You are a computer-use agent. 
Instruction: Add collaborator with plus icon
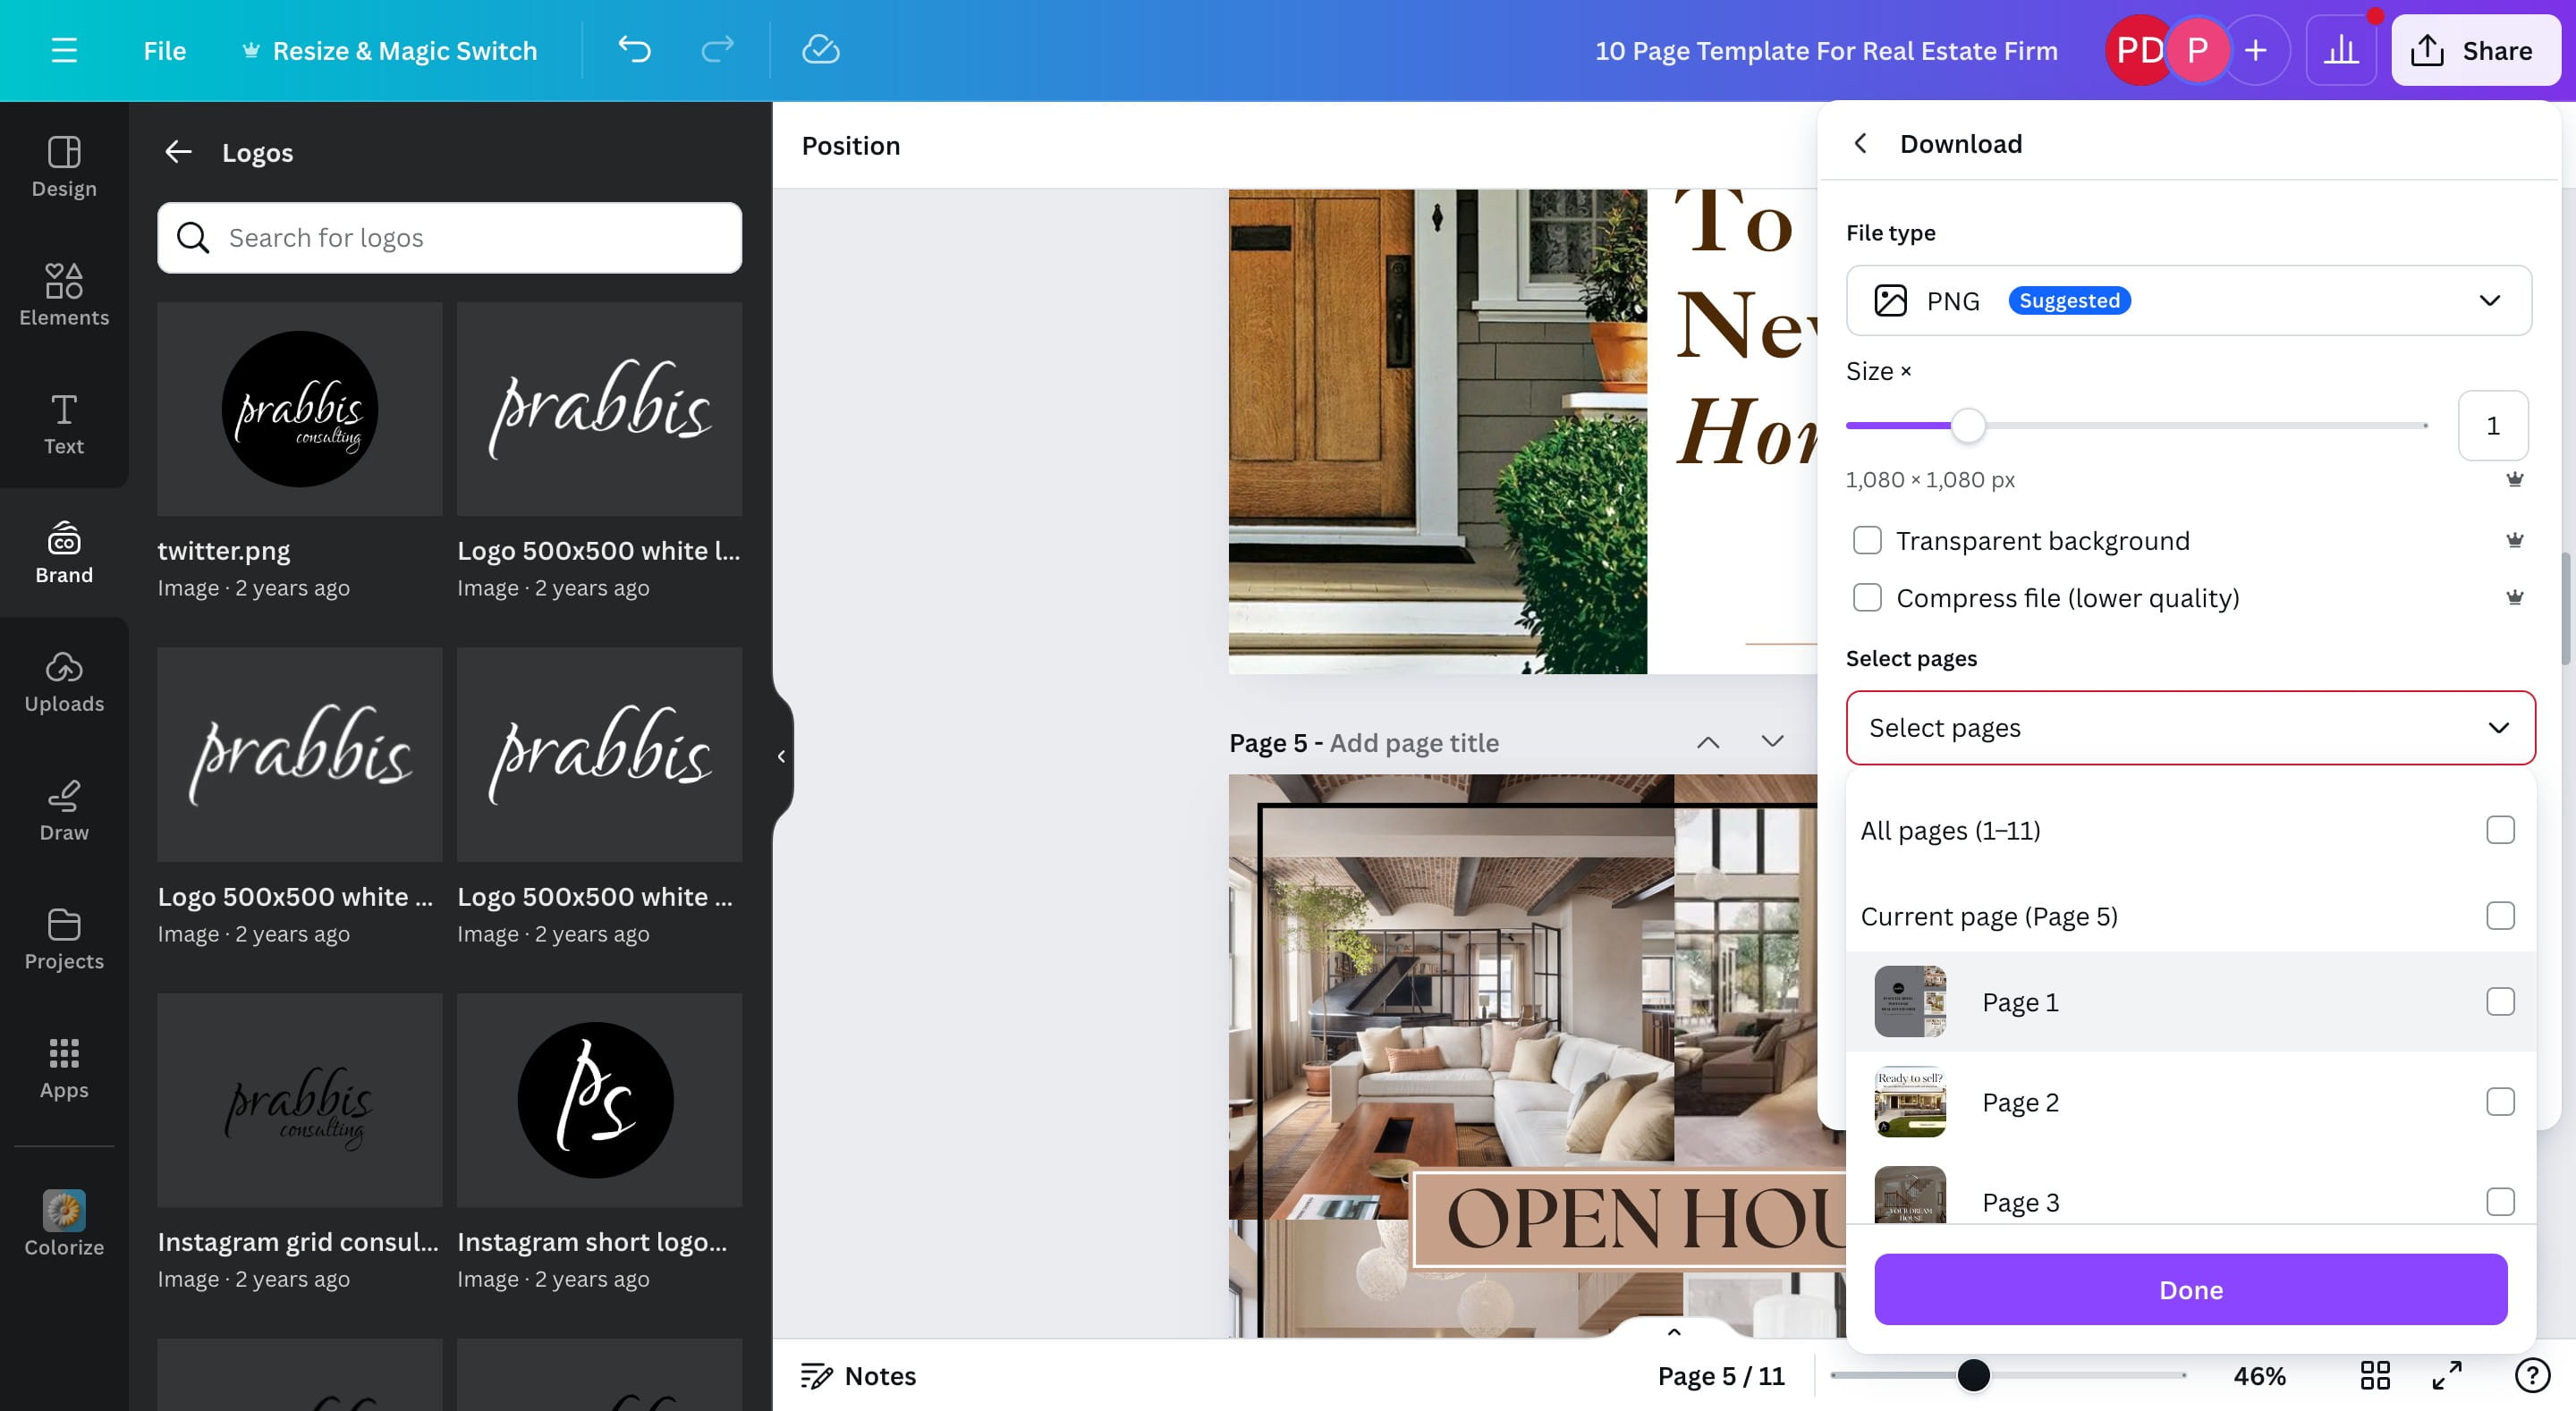pyautogui.click(x=2255, y=50)
